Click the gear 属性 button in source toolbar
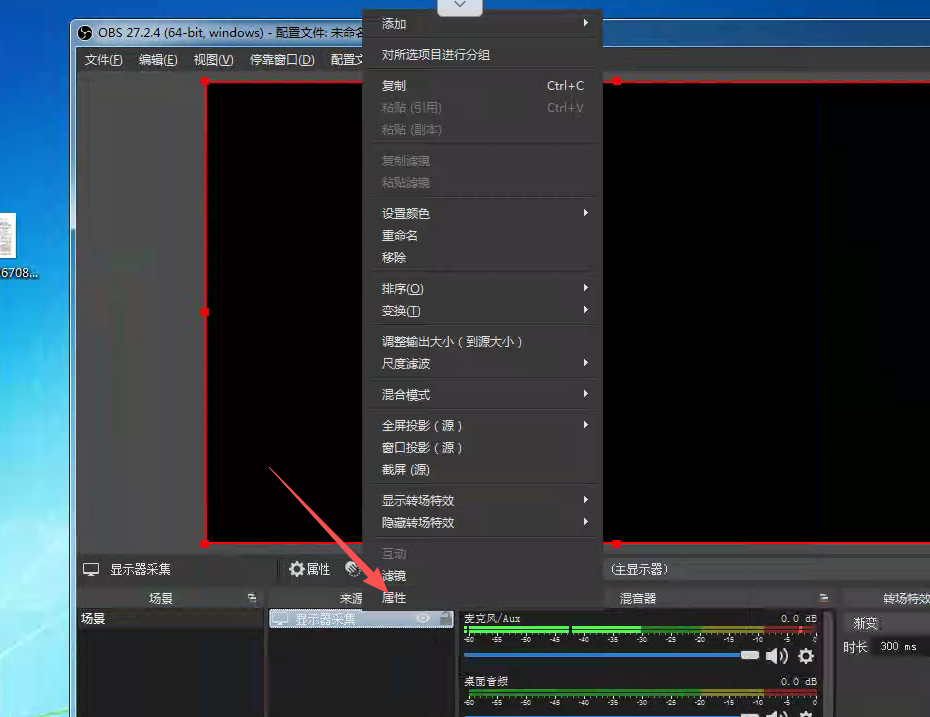 (309, 569)
